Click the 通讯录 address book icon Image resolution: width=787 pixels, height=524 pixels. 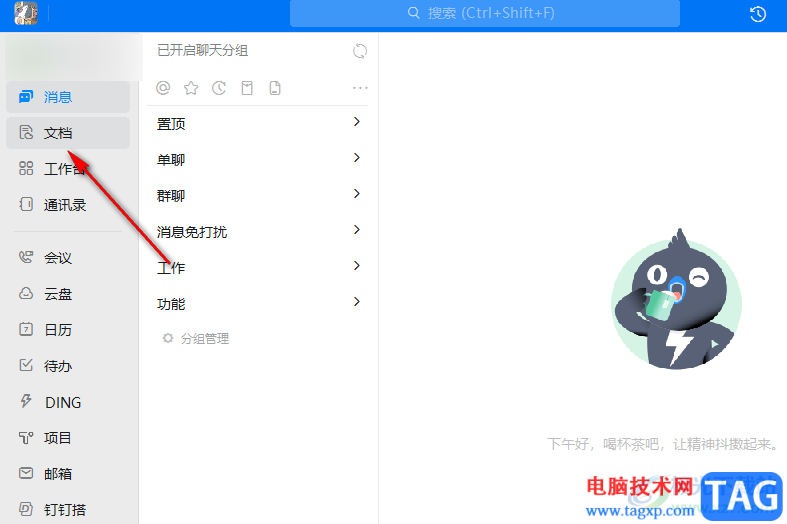tap(26, 204)
